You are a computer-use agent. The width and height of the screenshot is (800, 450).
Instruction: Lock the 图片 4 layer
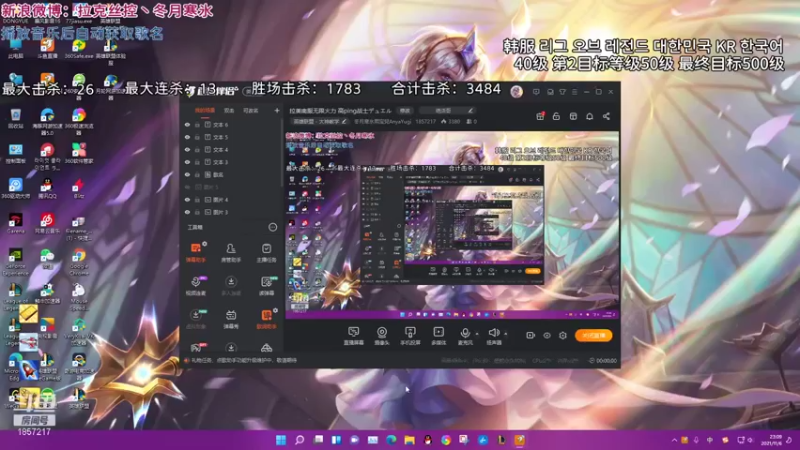(197, 199)
